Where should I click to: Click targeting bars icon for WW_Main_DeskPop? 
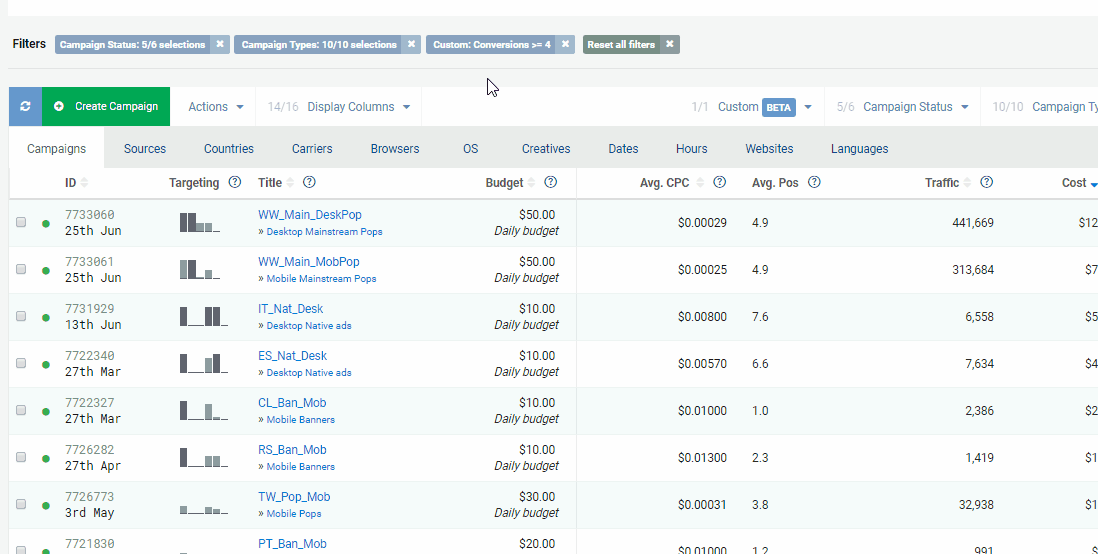pos(200,223)
